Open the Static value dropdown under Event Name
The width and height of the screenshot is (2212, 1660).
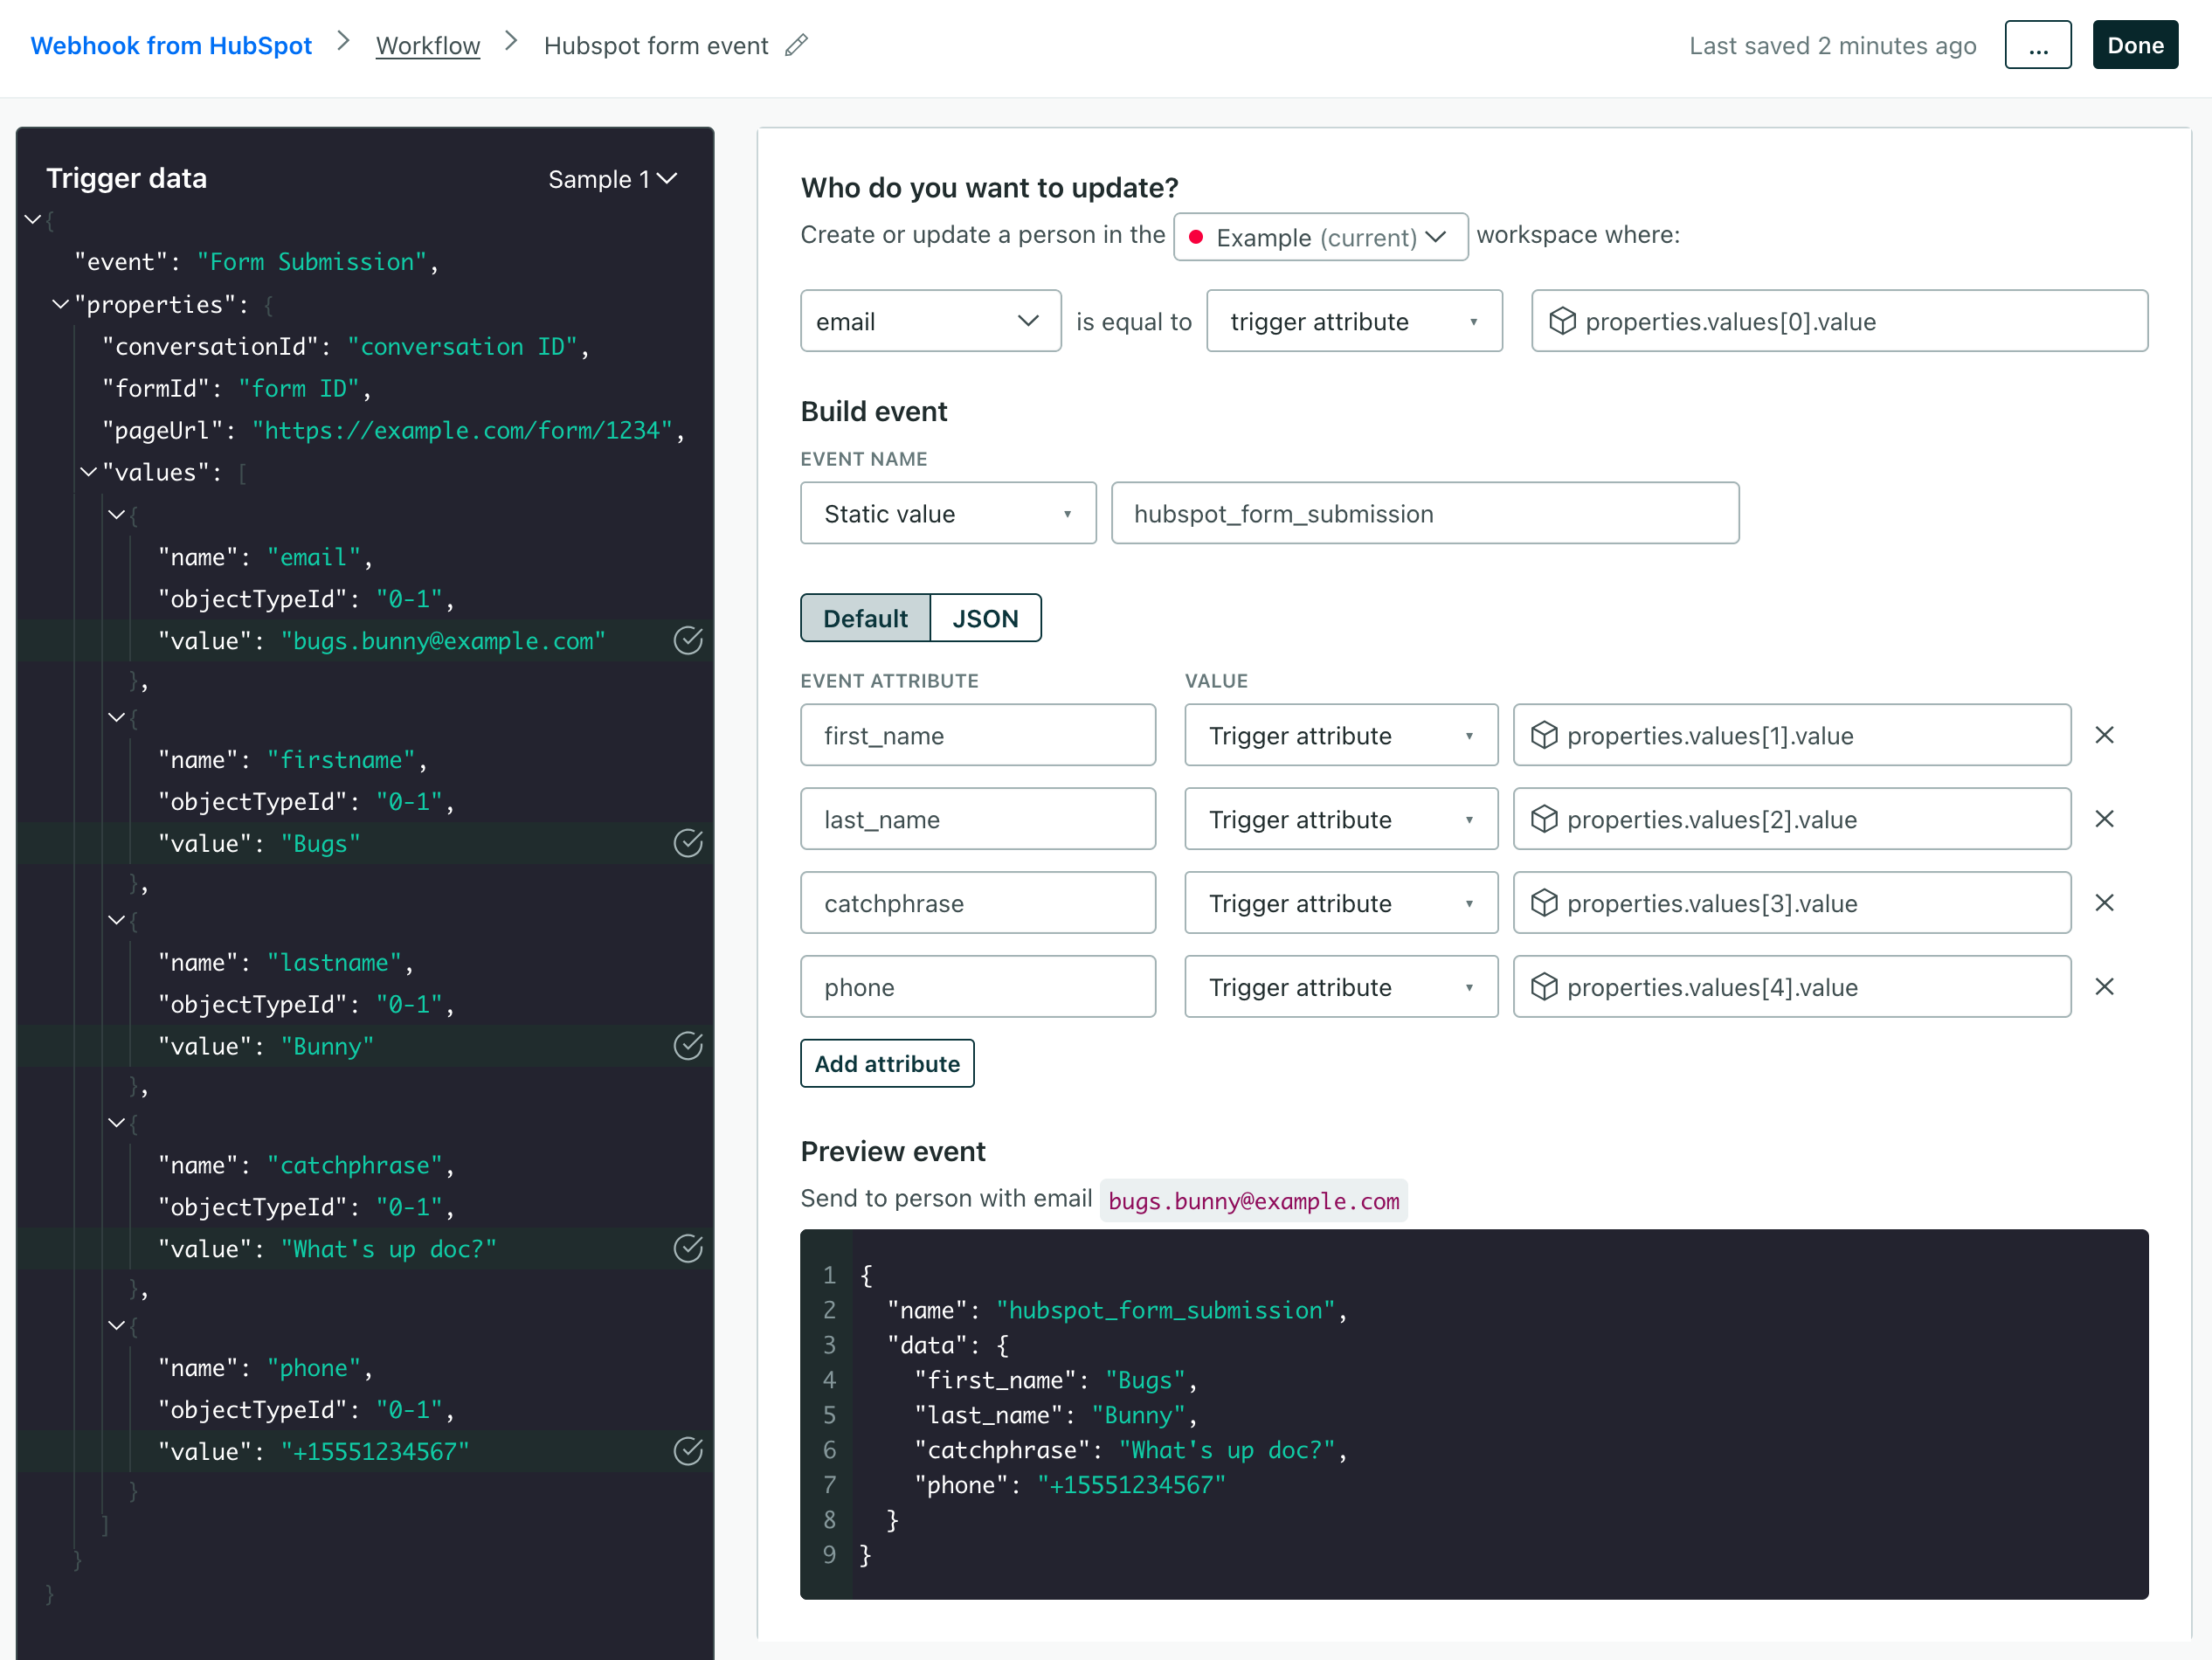point(947,513)
